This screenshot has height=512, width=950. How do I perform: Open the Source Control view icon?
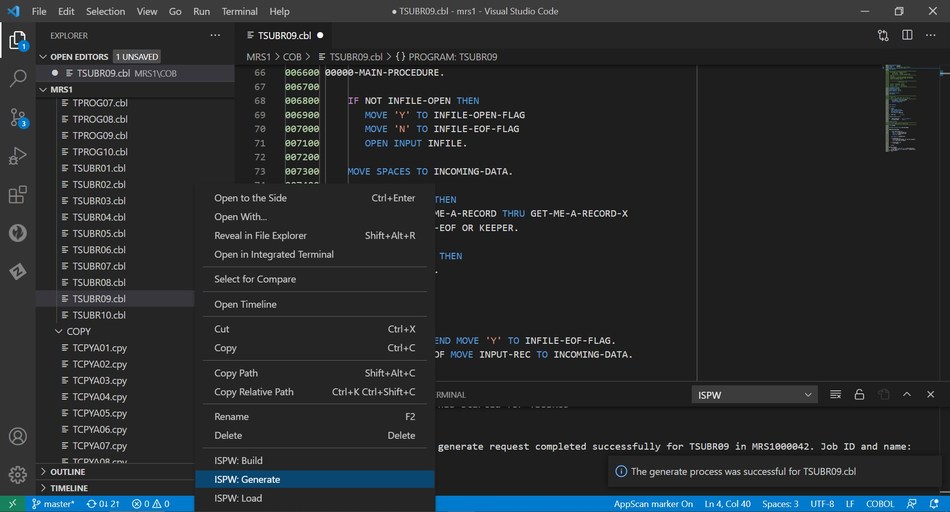[x=18, y=118]
